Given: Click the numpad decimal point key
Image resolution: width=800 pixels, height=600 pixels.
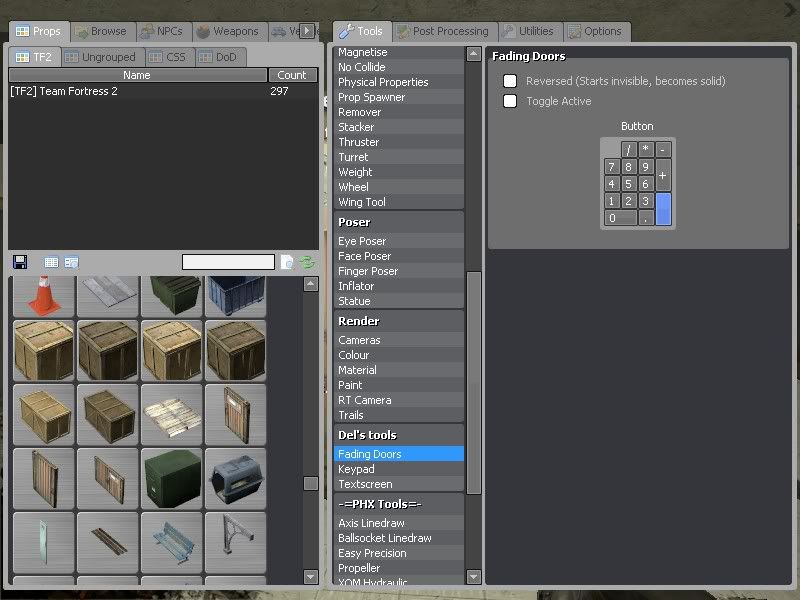Looking at the screenshot, I should 645,218.
